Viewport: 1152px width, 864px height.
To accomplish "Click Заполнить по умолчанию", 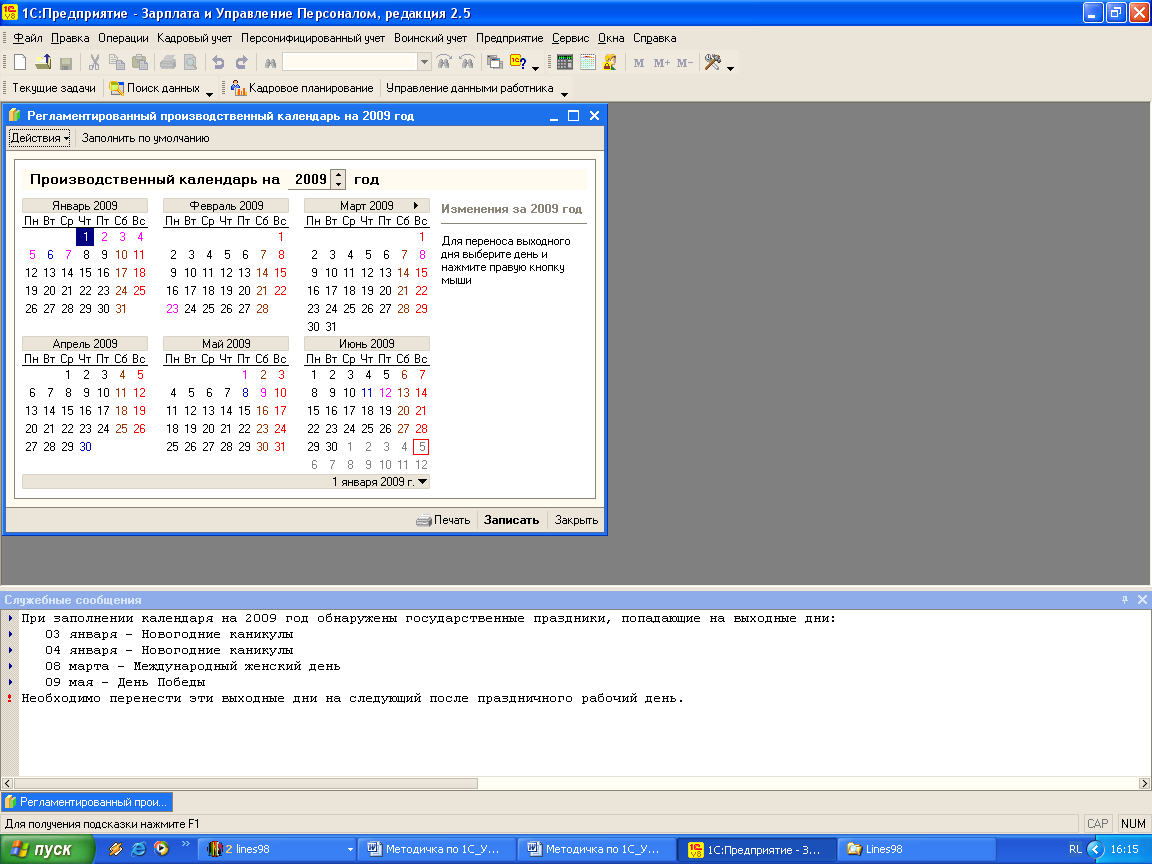I will coord(145,138).
